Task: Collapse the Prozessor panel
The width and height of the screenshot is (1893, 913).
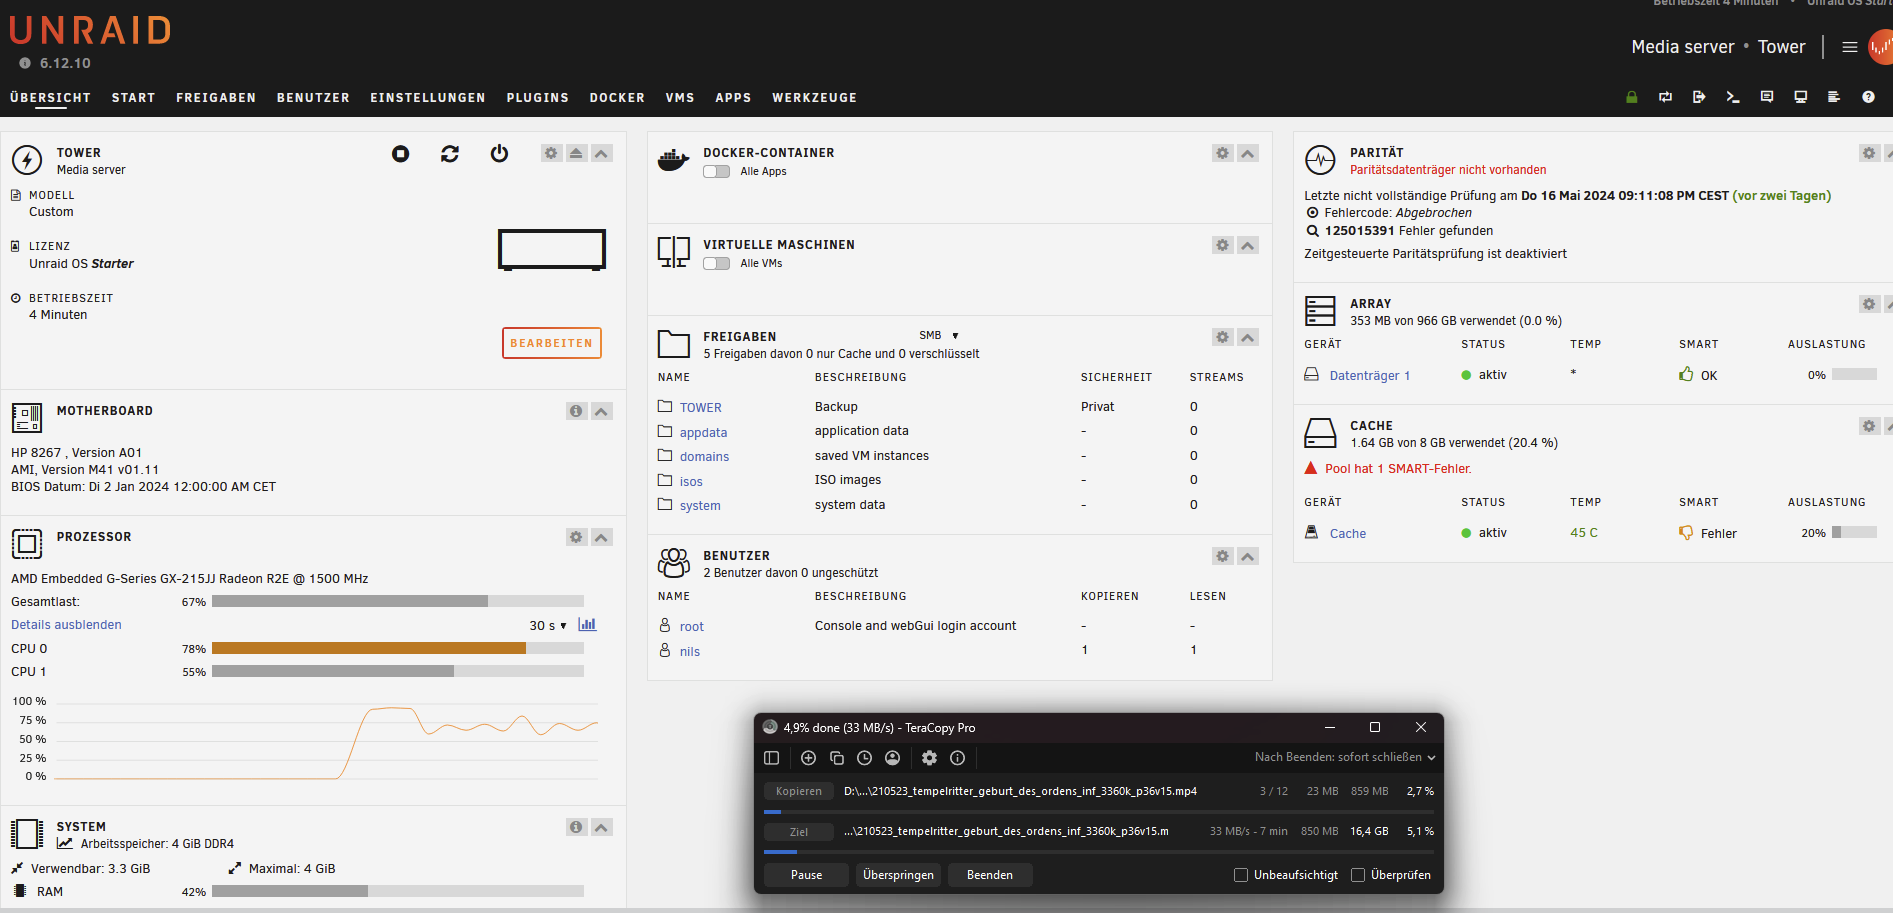Action: [x=601, y=537]
